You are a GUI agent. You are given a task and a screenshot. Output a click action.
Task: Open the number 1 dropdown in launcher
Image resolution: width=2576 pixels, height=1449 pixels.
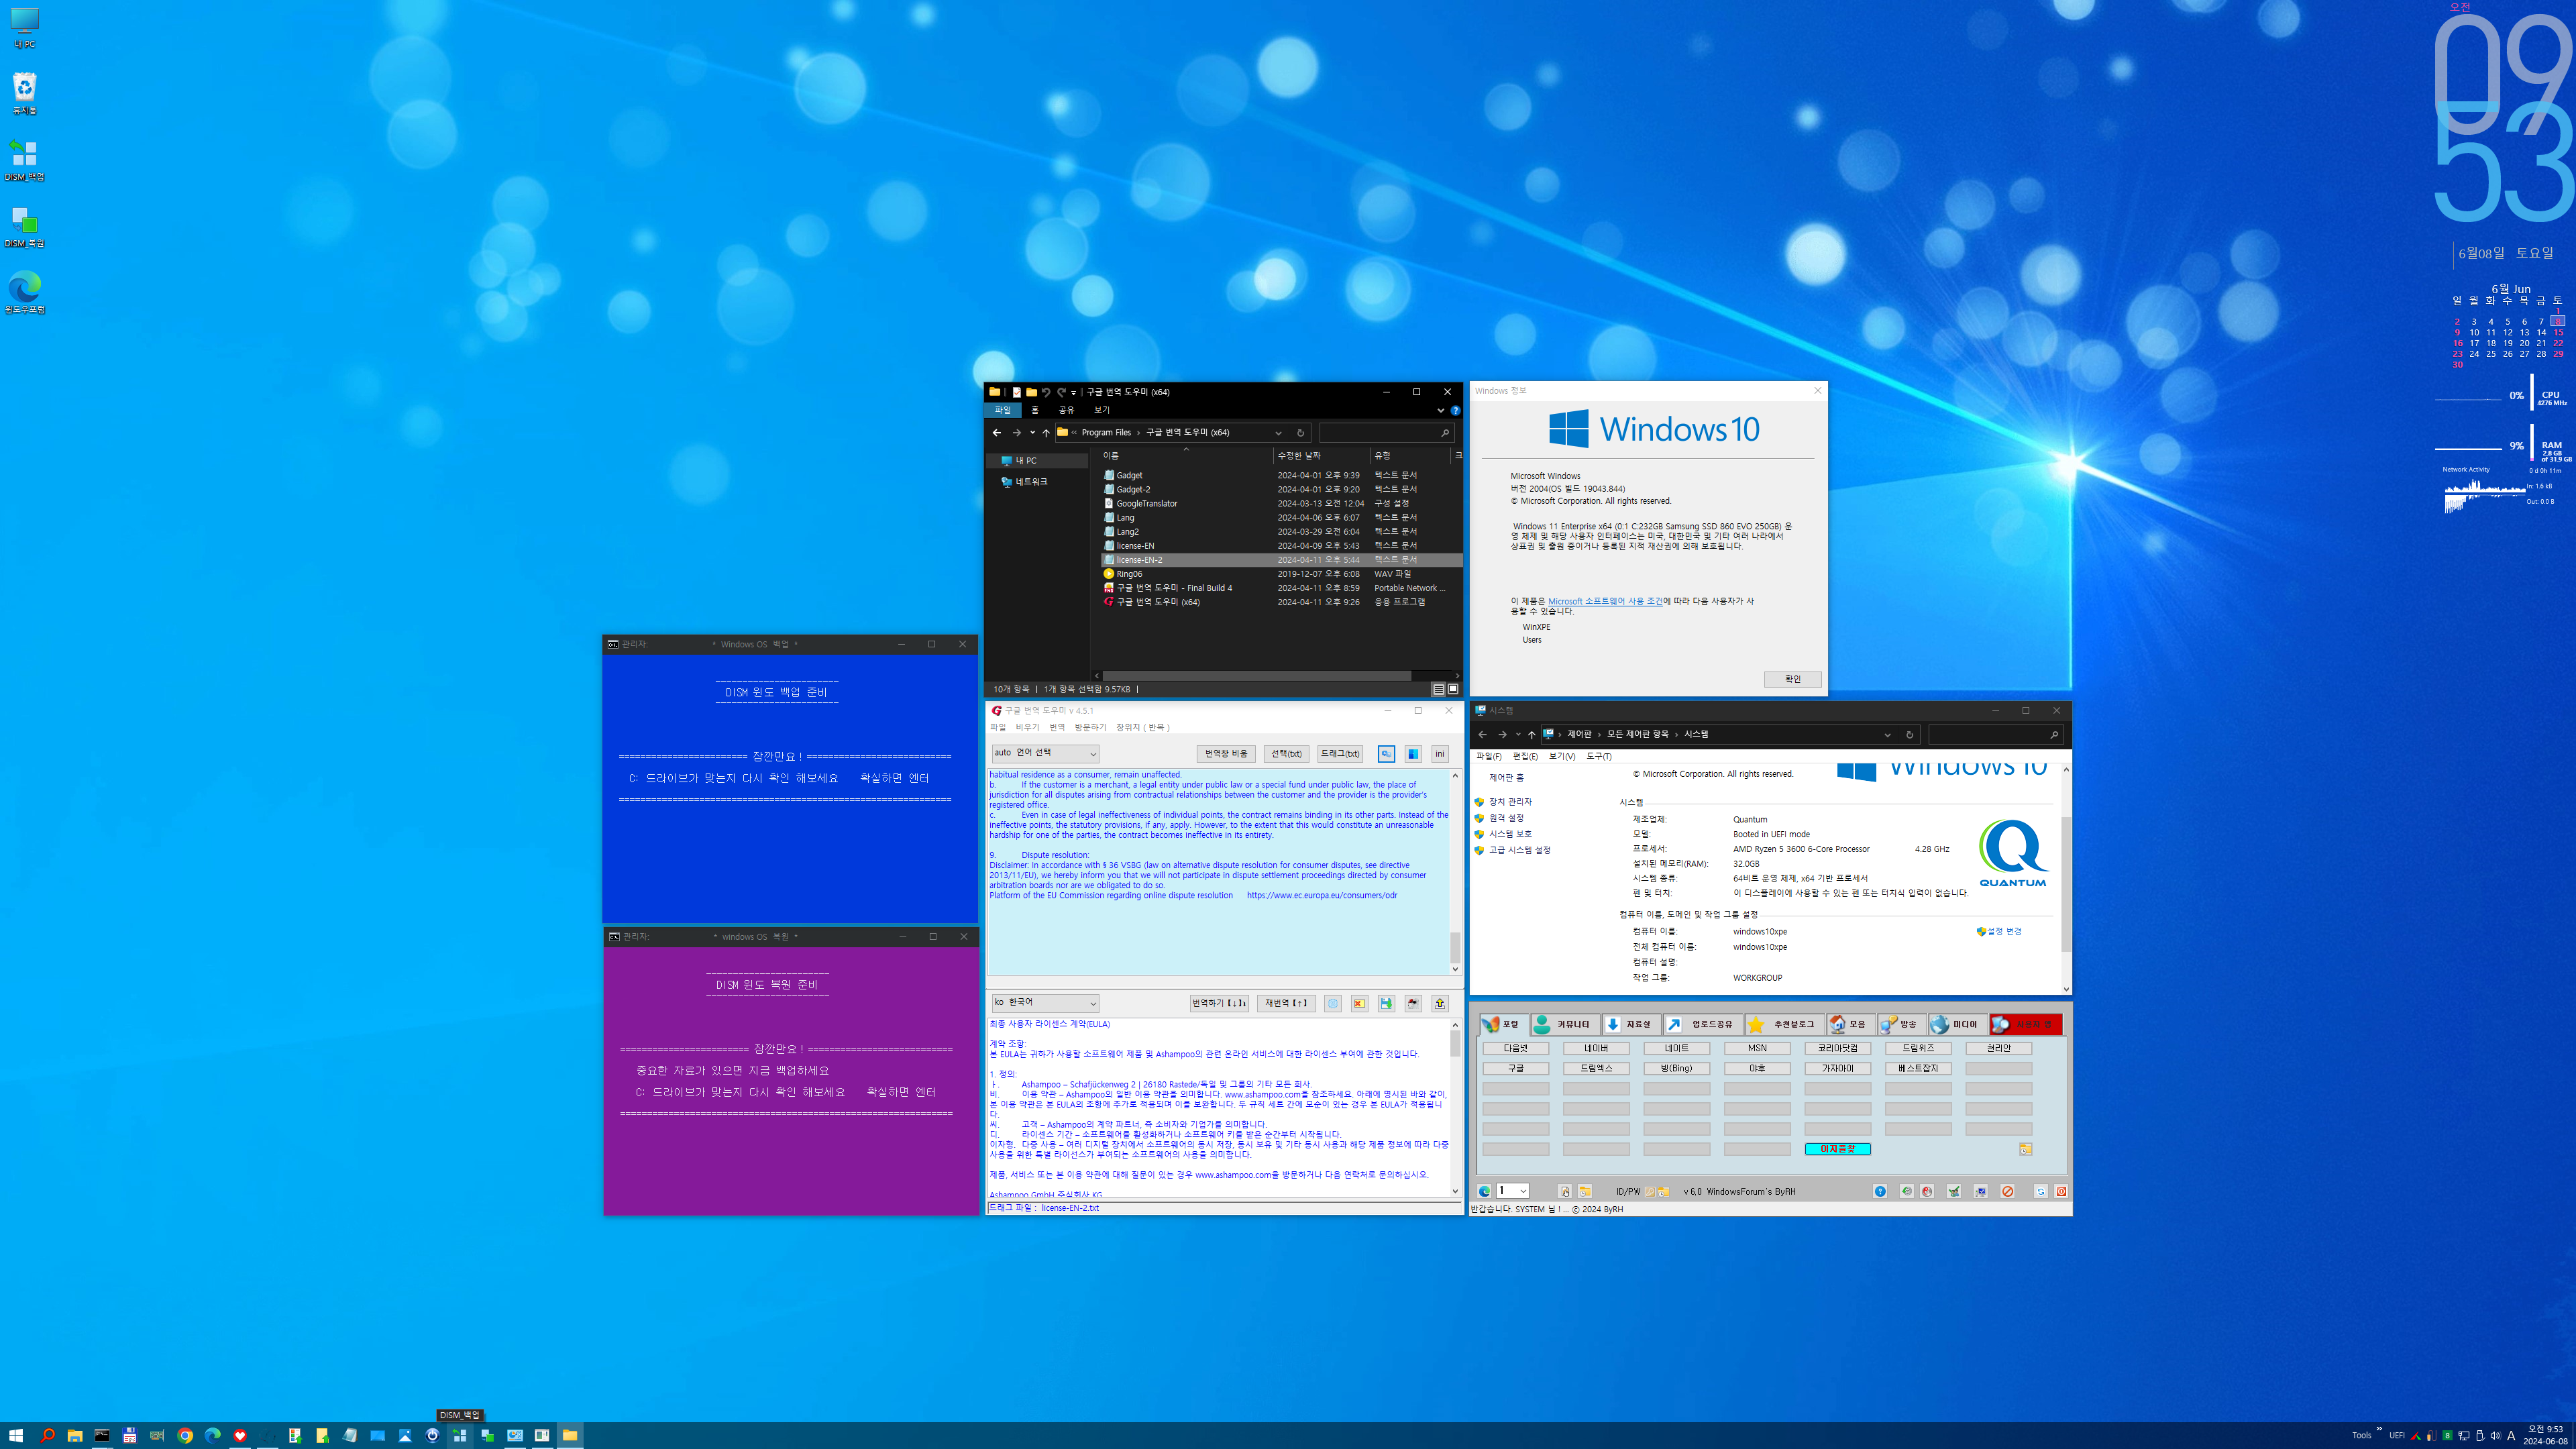tap(1512, 1191)
